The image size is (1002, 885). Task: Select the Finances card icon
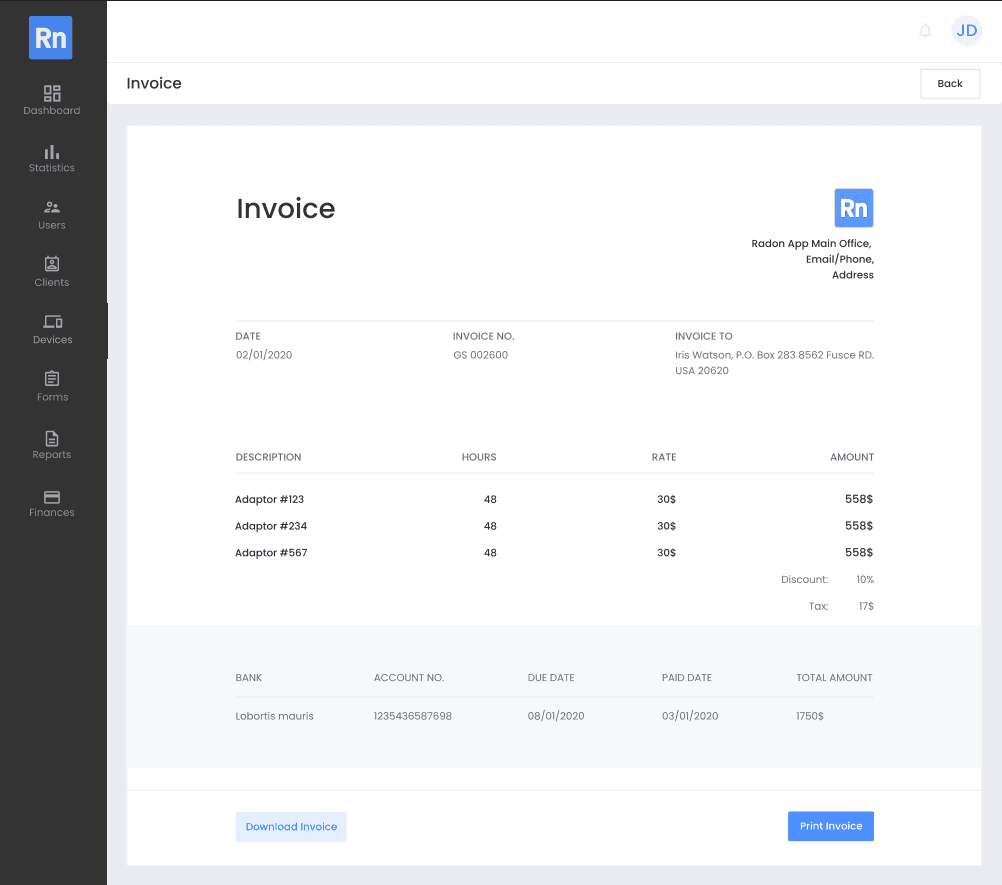52,497
